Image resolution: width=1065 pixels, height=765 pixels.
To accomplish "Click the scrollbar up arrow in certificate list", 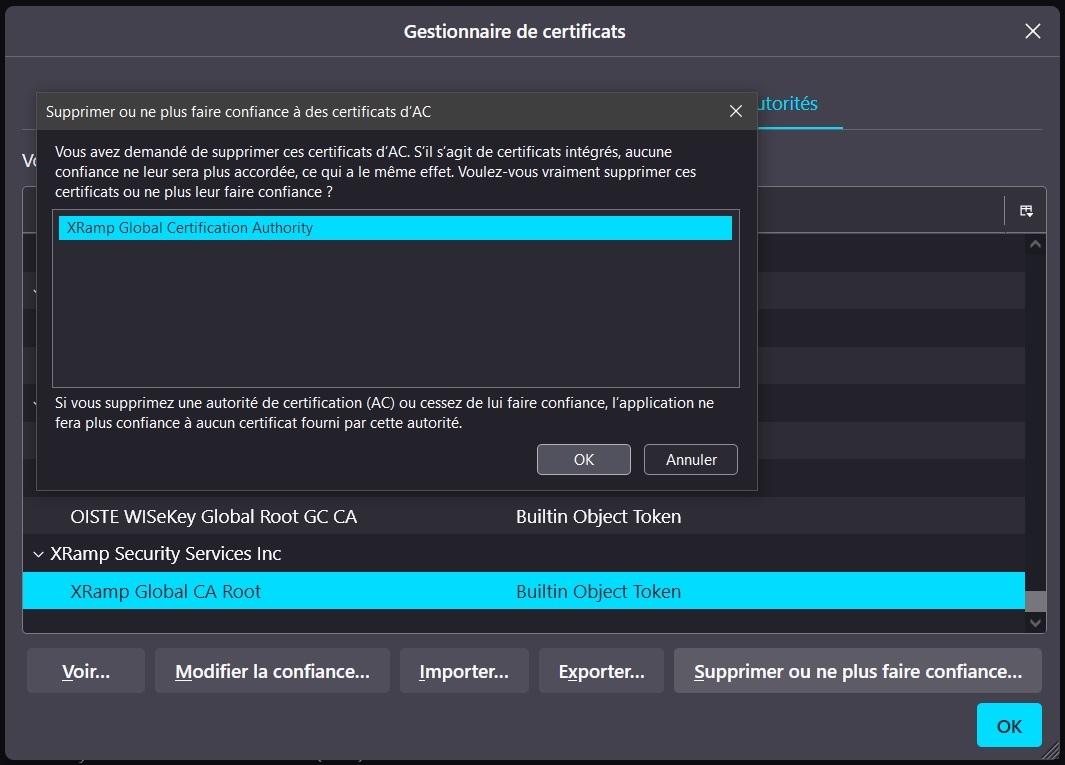I will coord(1035,244).
